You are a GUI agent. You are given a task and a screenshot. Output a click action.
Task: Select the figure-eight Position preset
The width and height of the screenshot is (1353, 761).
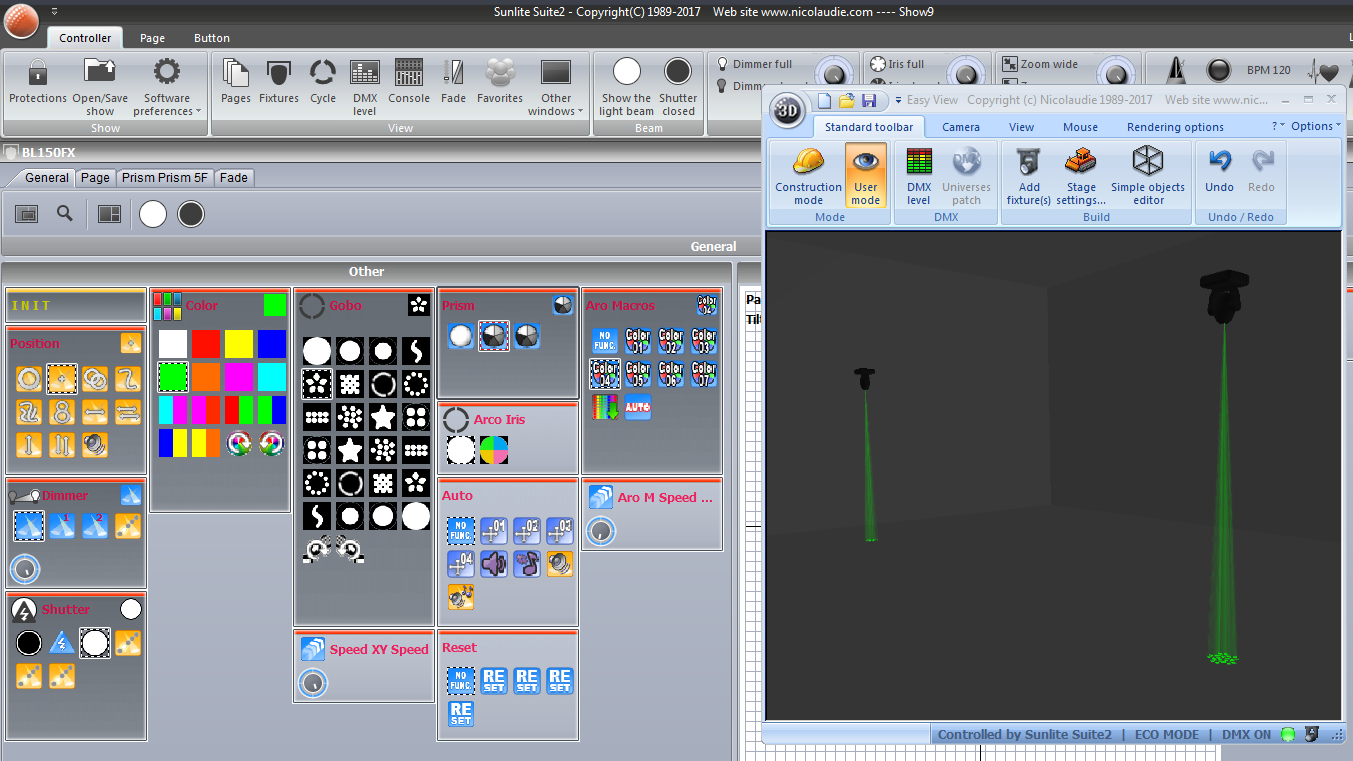click(x=62, y=412)
